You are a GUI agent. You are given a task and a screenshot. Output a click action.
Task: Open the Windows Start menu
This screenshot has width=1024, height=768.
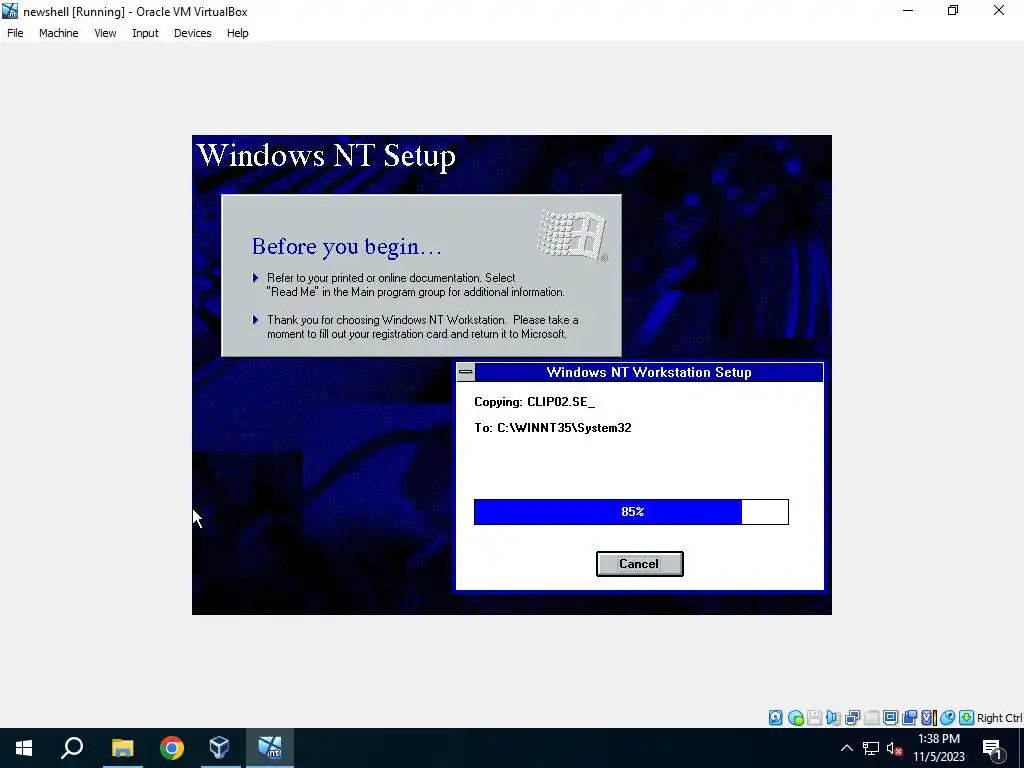click(24, 748)
